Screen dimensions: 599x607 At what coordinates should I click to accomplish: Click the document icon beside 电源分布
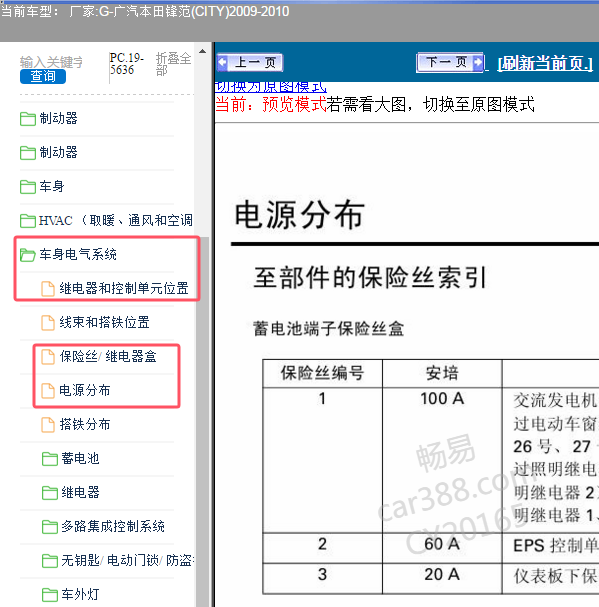[48, 391]
